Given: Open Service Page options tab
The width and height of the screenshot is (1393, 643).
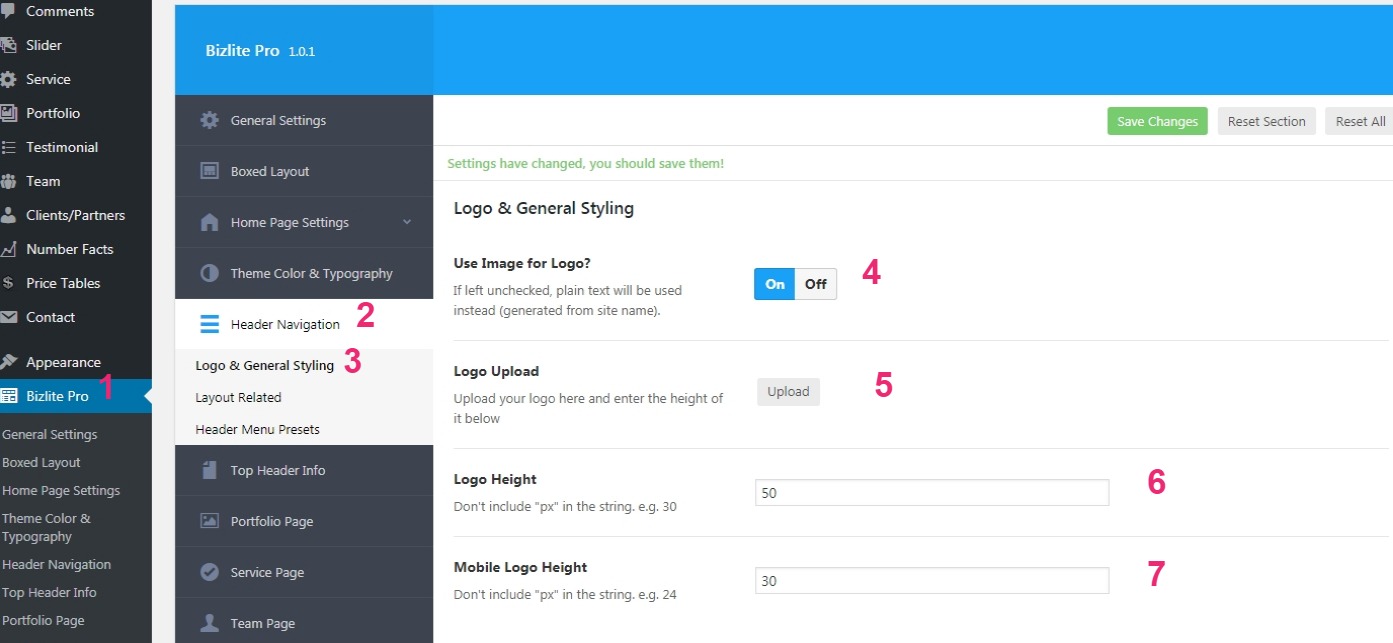Looking at the screenshot, I should tap(304, 572).
